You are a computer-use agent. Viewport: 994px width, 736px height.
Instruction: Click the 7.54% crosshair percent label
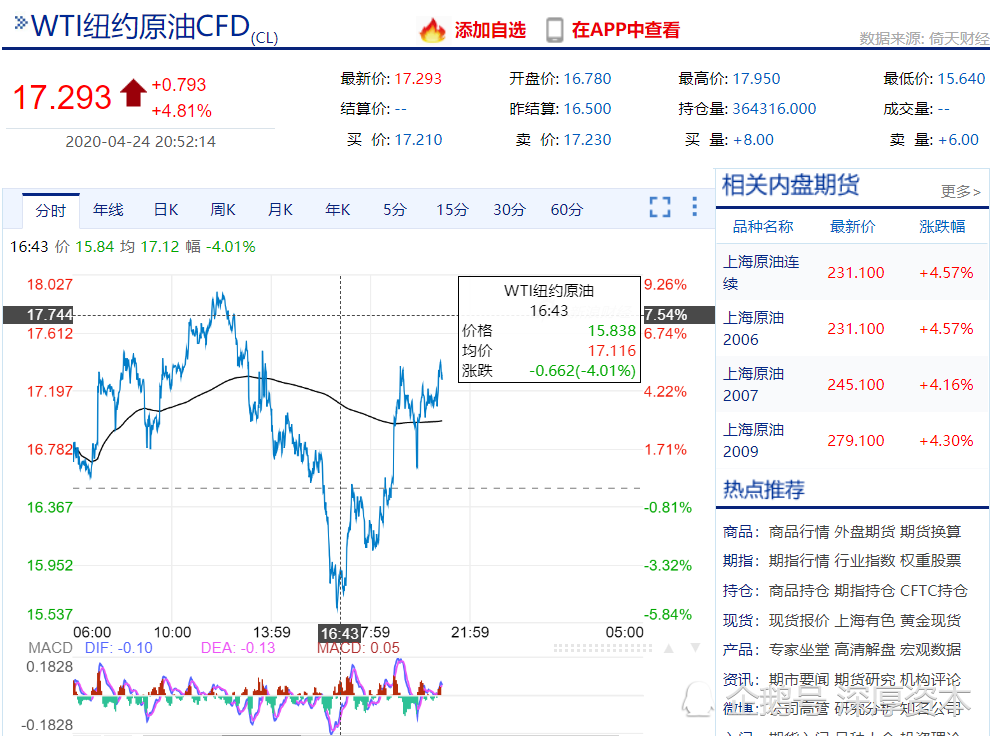(x=679, y=314)
